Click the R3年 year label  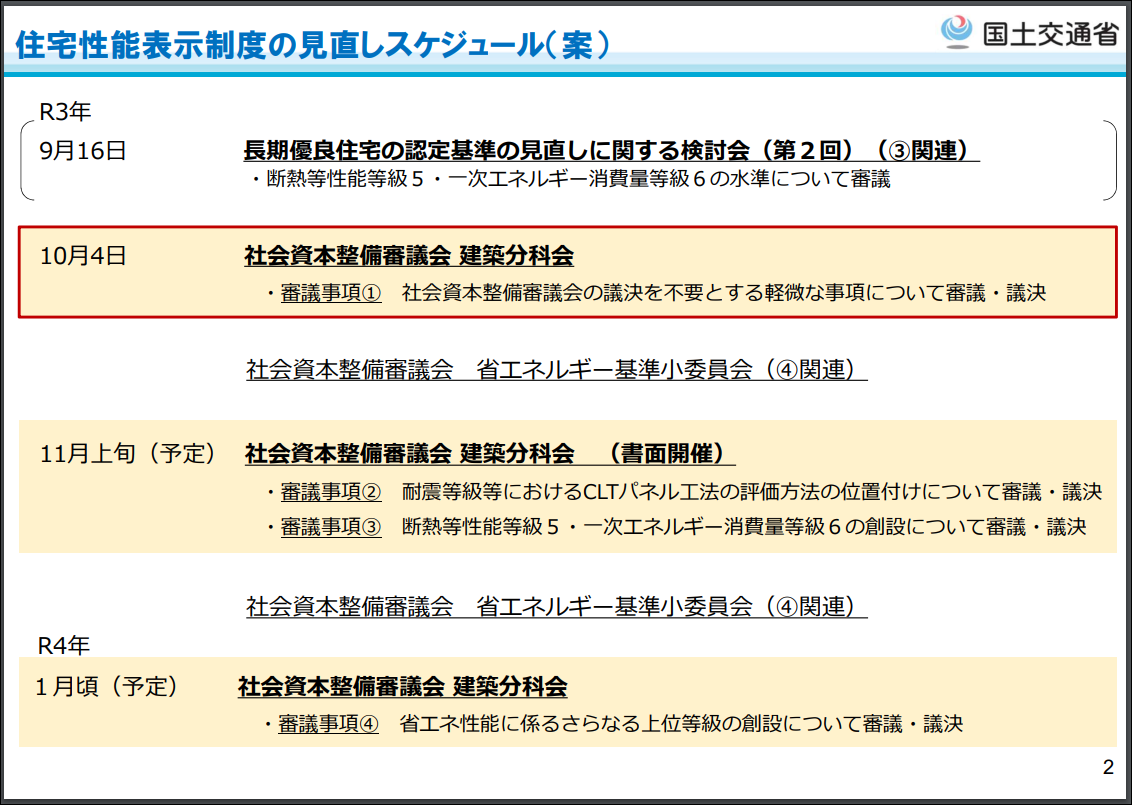click(65, 112)
